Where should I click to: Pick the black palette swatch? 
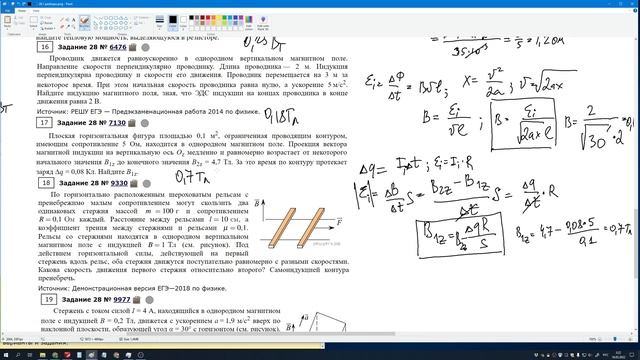click(191, 18)
